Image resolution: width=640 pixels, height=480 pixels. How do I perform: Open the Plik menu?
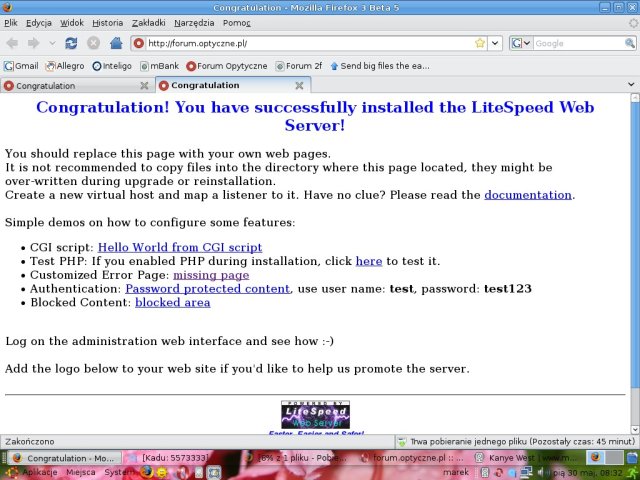pos(11,23)
